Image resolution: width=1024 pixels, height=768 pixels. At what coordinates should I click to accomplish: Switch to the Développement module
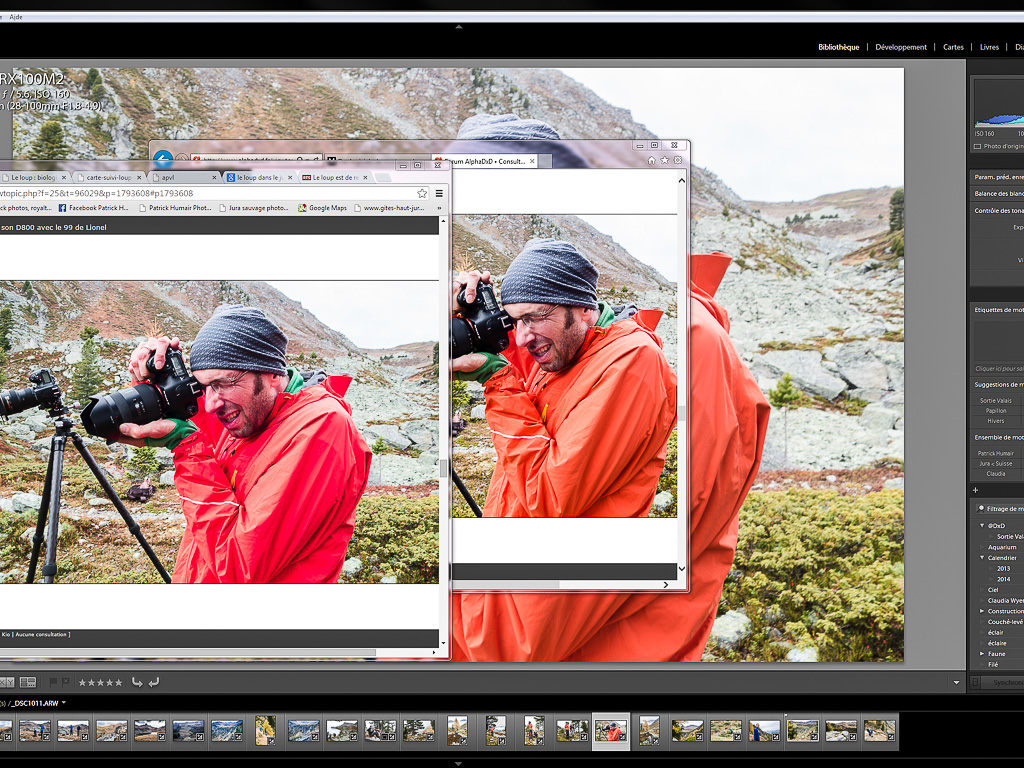[x=901, y=47]
